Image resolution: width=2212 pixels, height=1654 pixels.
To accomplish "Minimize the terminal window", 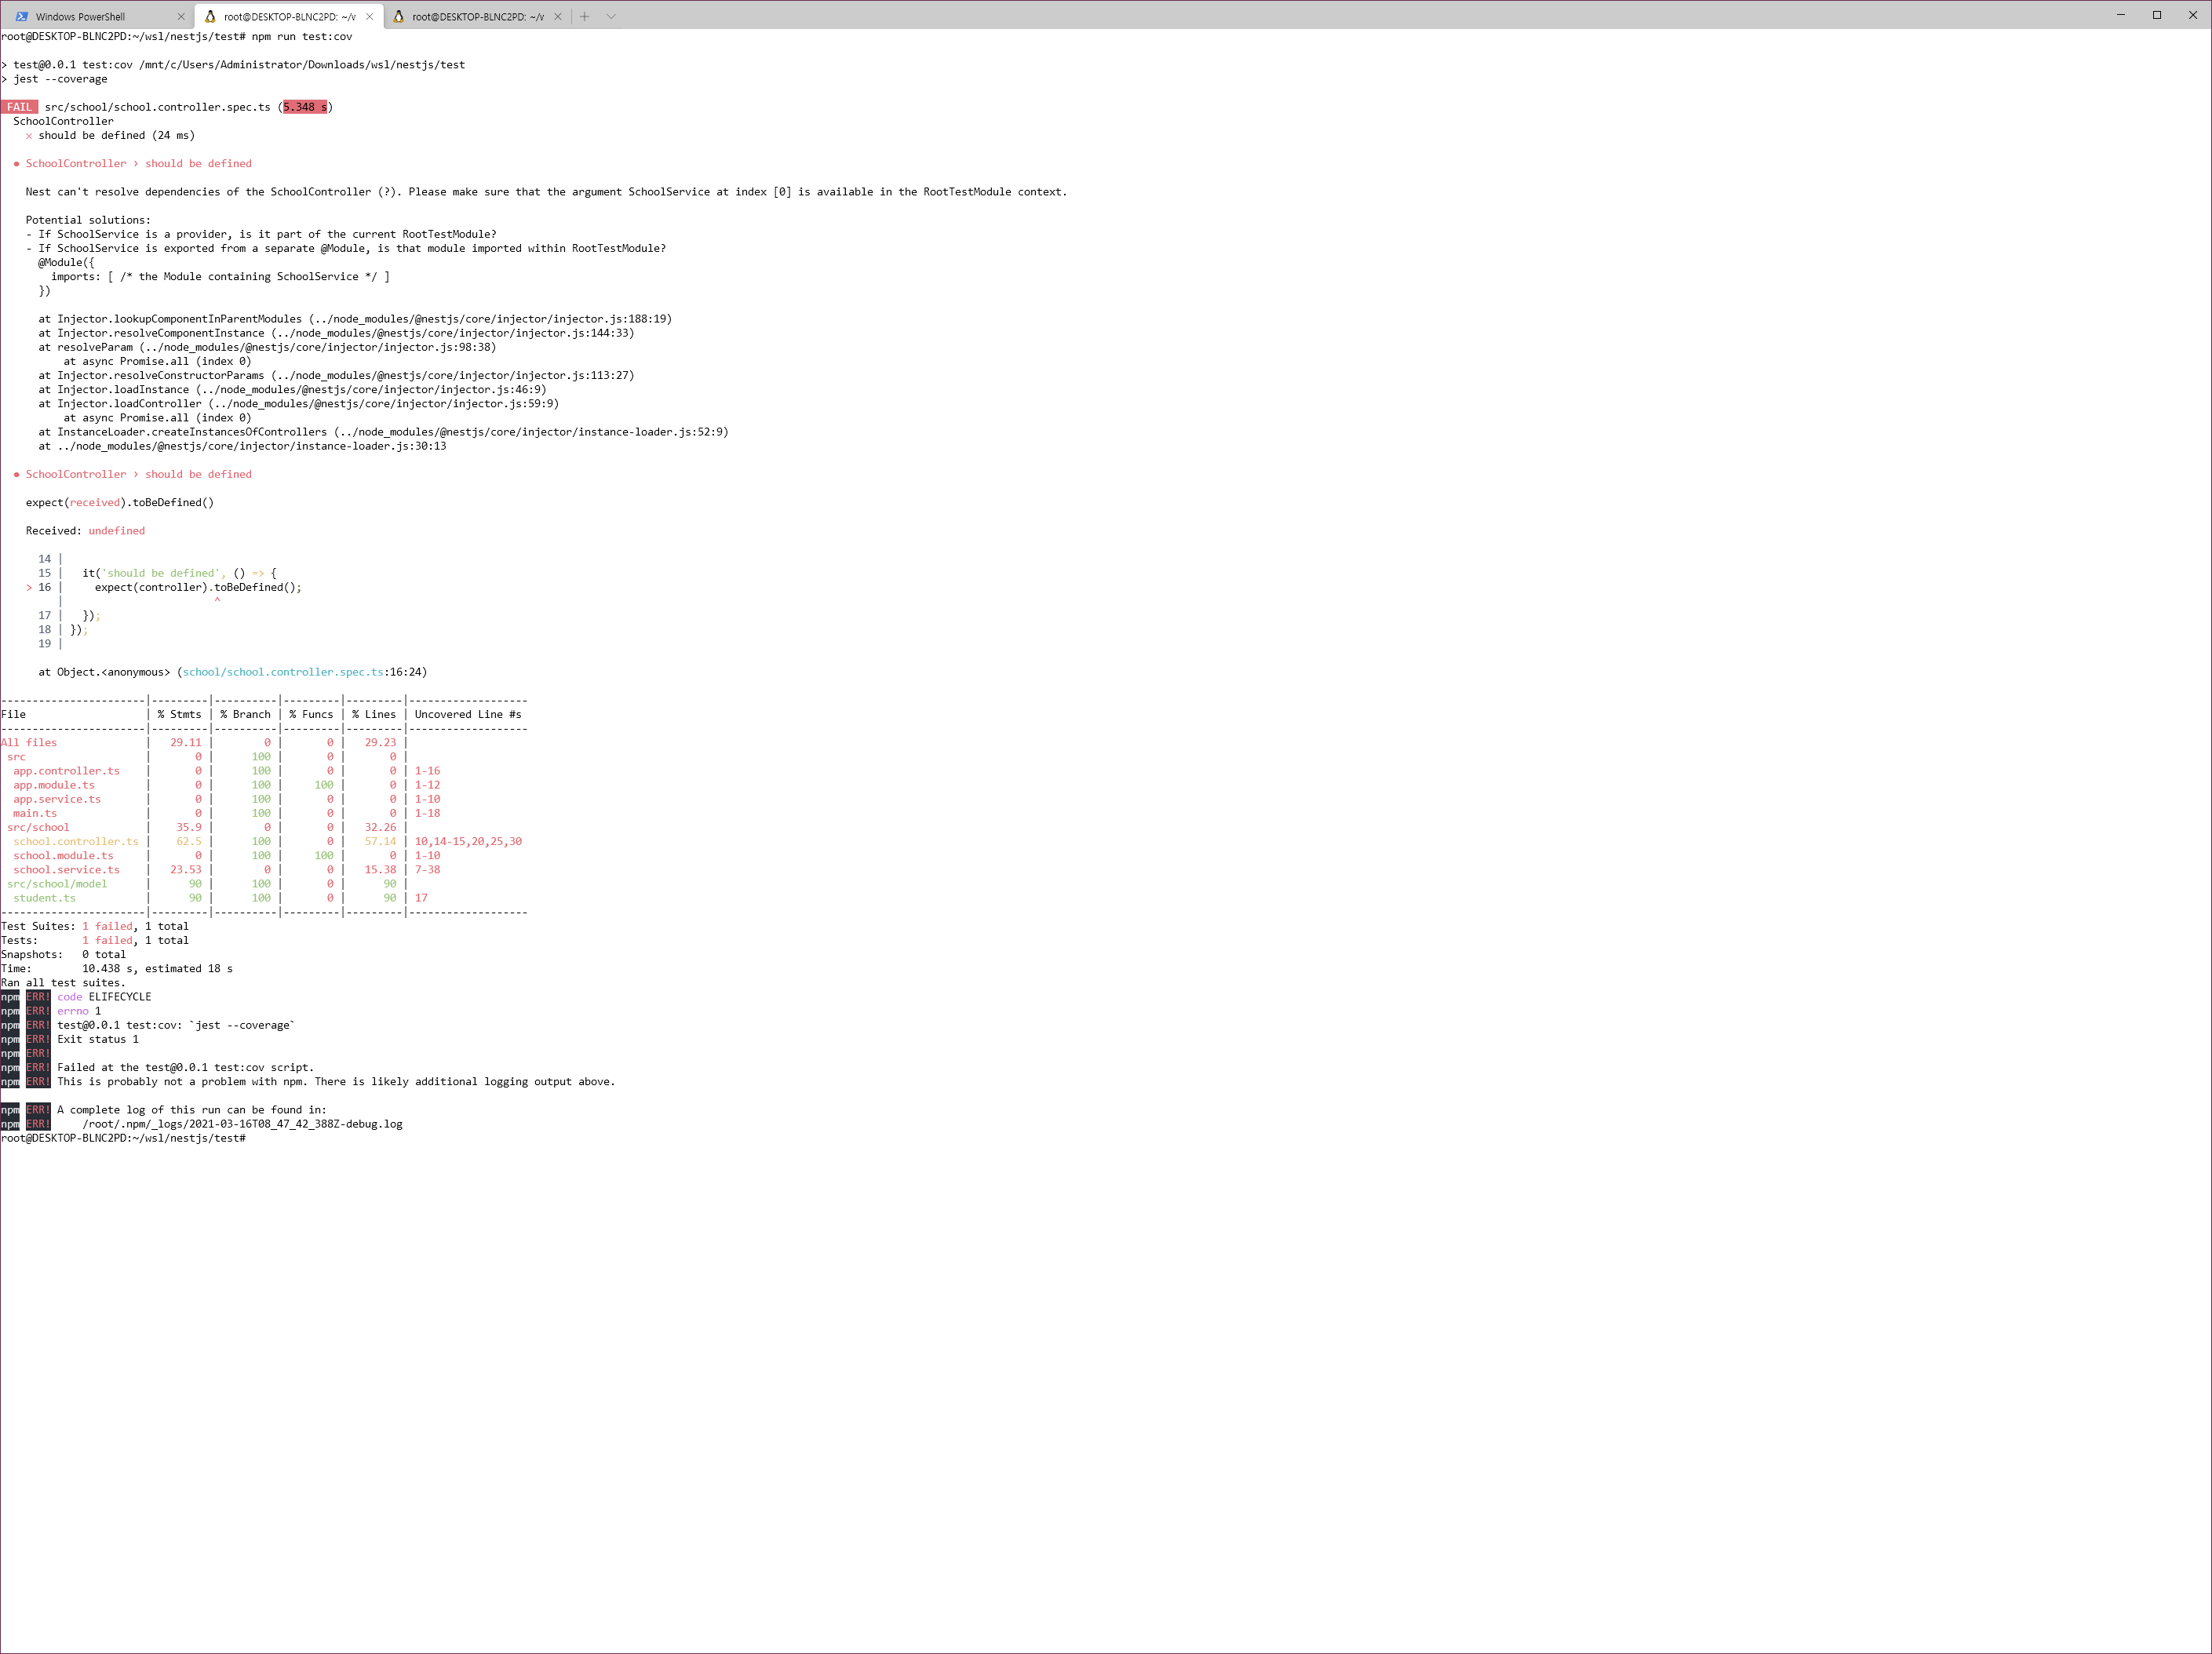I will tap(2120, 15).
